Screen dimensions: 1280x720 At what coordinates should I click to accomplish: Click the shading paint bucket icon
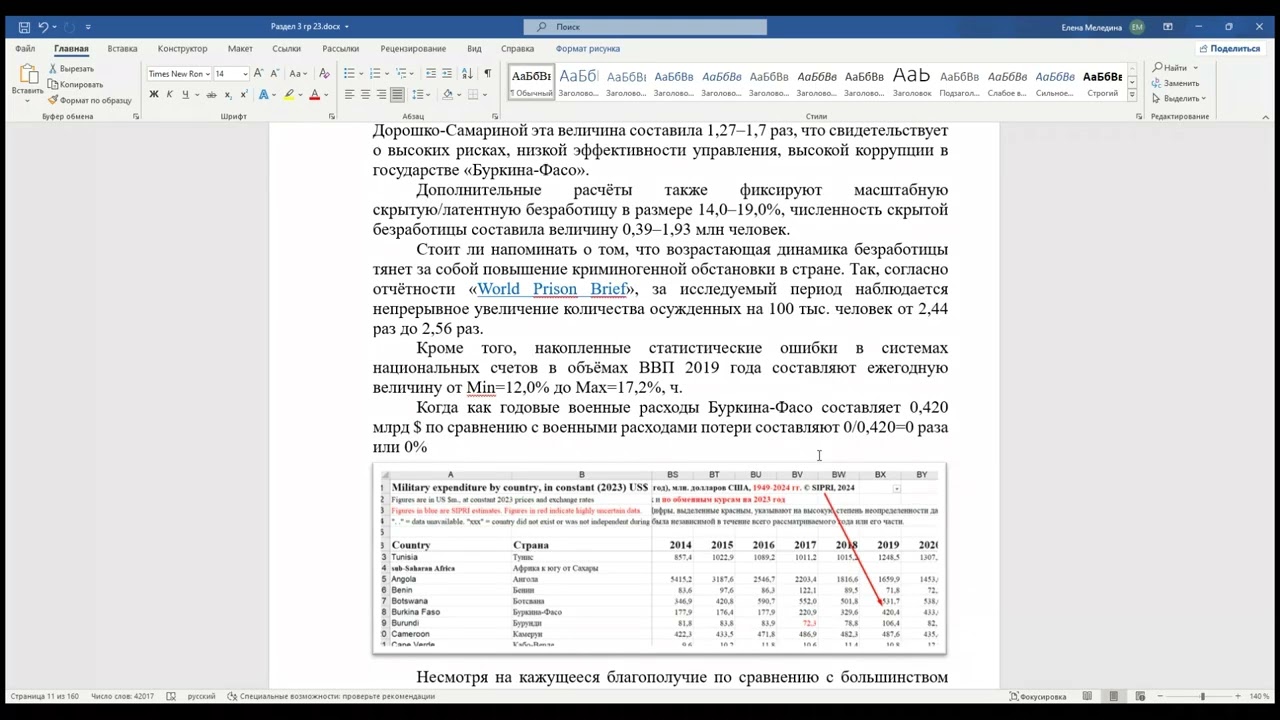[447, 95]
